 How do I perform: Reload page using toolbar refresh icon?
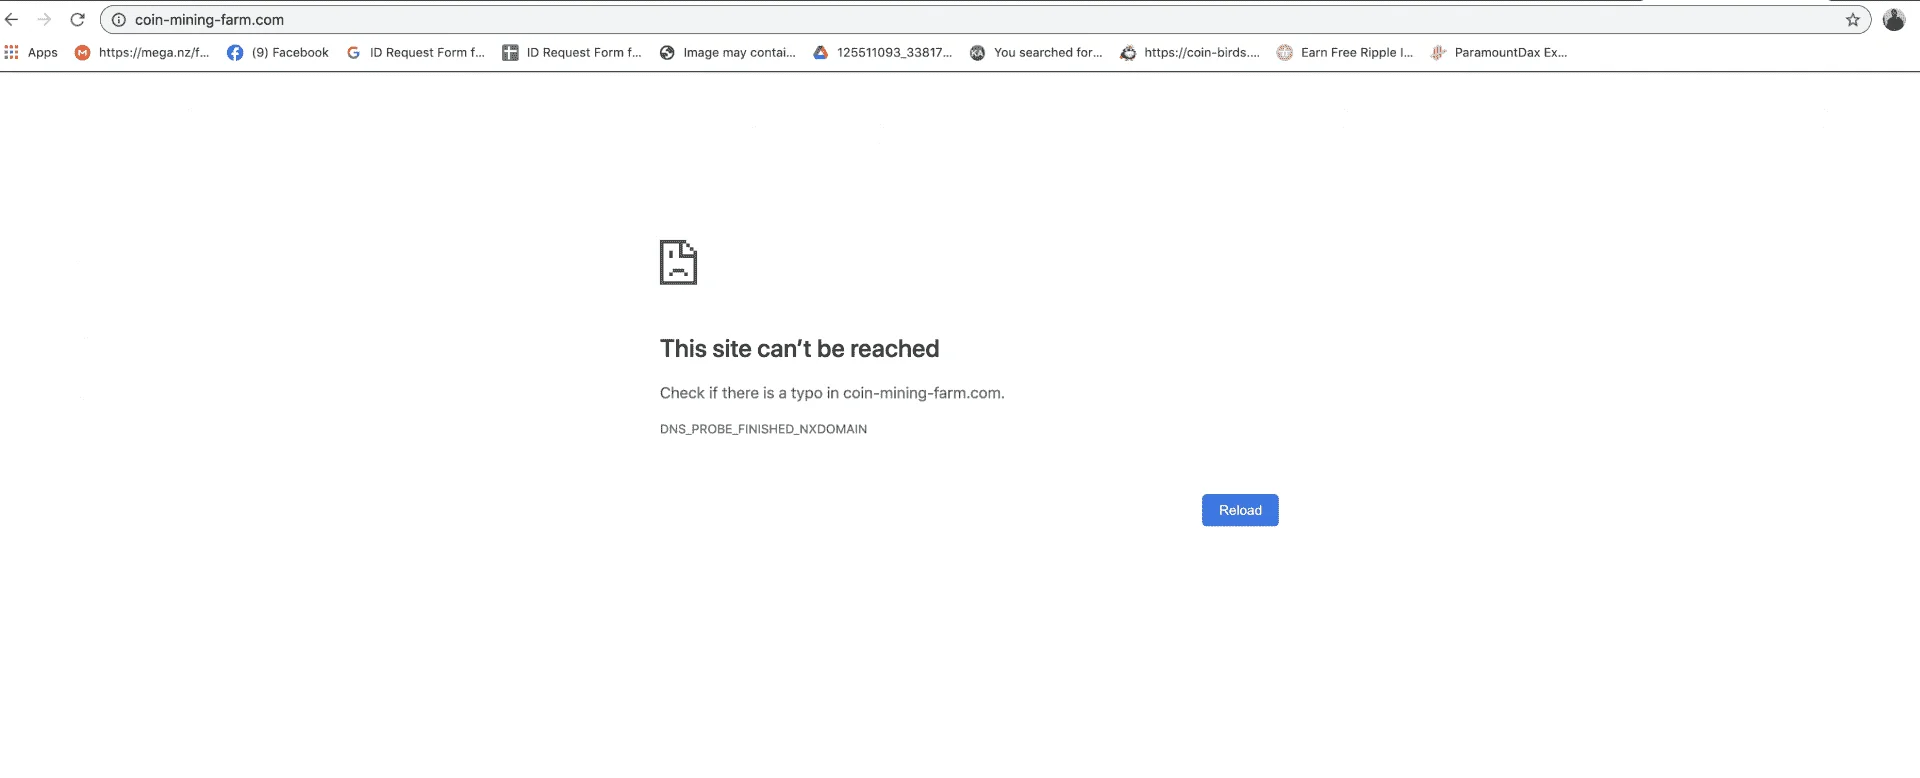point(78,20)
